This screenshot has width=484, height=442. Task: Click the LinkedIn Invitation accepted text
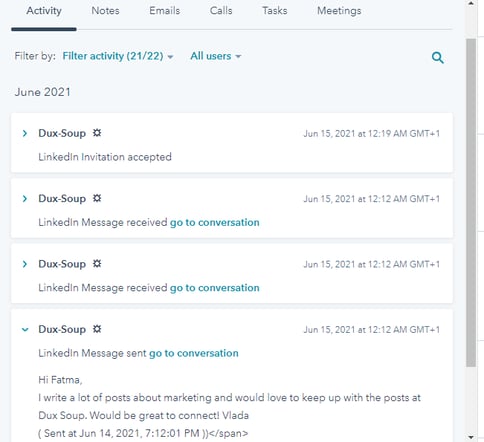coord(105,157)
